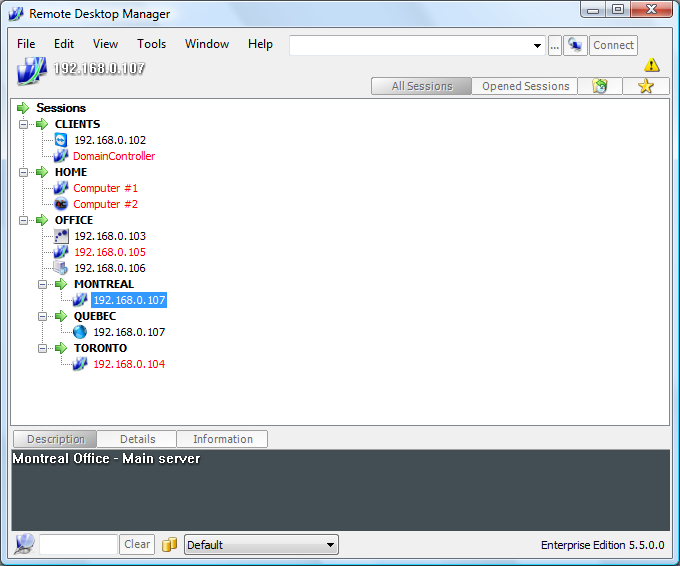680x566 pixels.
Task: Collapse the MONTREAL subgroup
Action: (x=42, y=285)
